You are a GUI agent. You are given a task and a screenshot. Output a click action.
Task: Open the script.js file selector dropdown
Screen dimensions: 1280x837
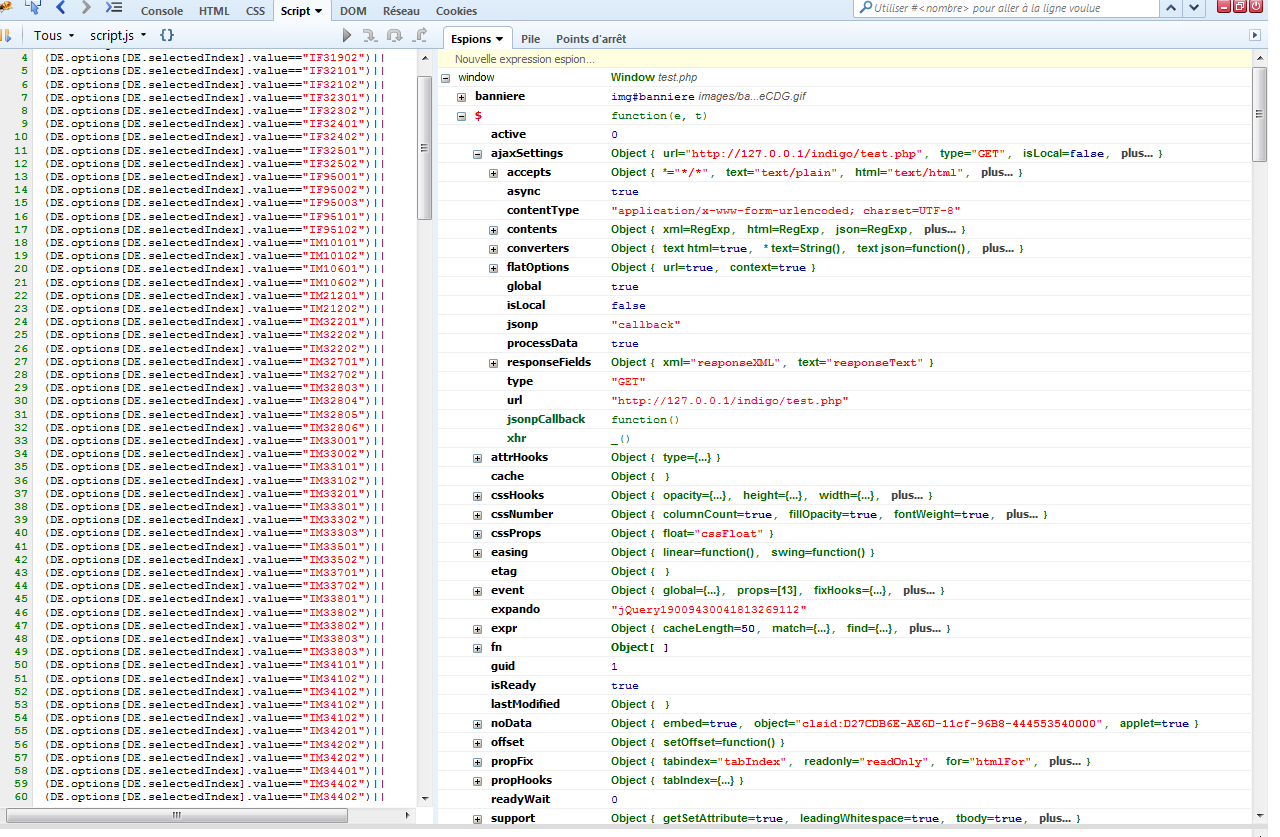coord(118,35)
